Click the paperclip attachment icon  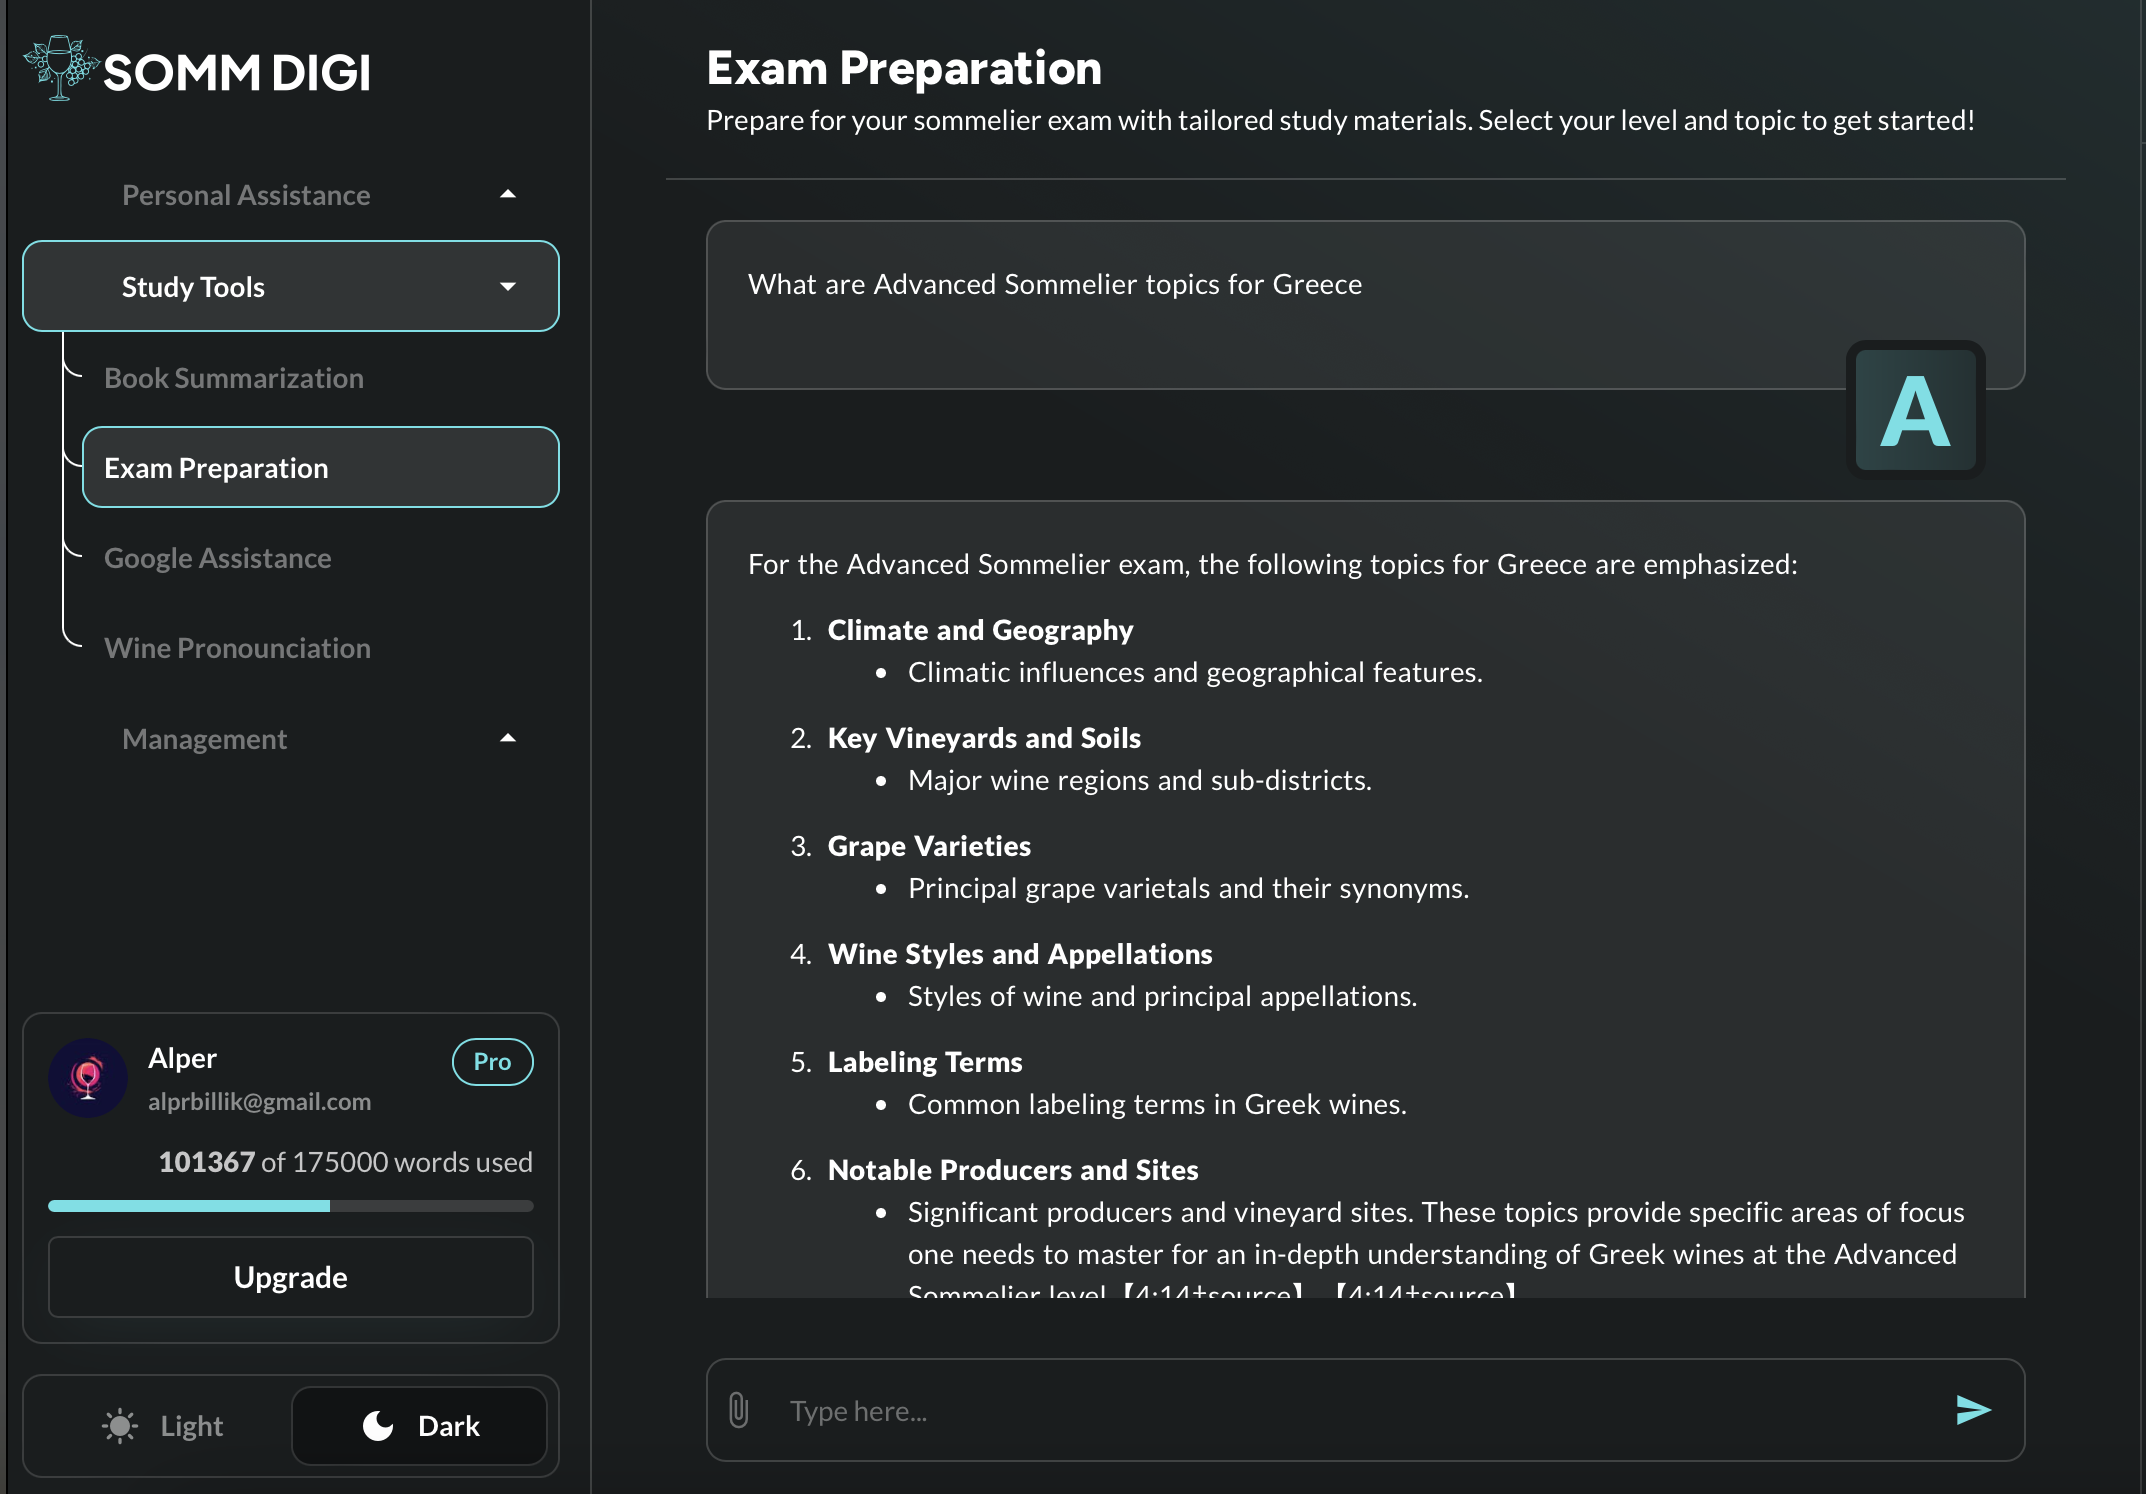point(739,1410)
